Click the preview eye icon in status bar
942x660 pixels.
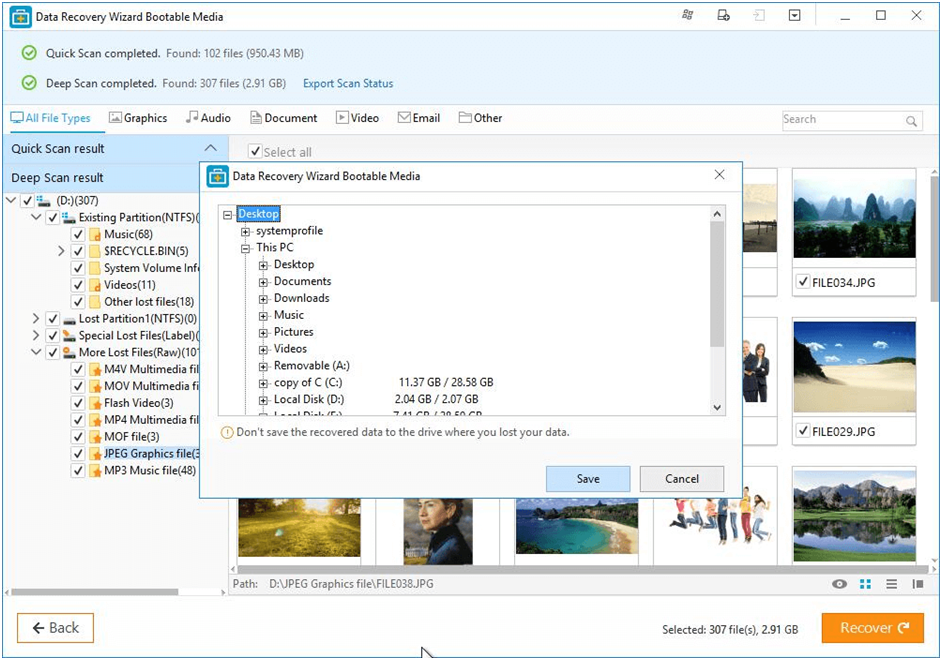pyautogui.click(x=839, y=584)
